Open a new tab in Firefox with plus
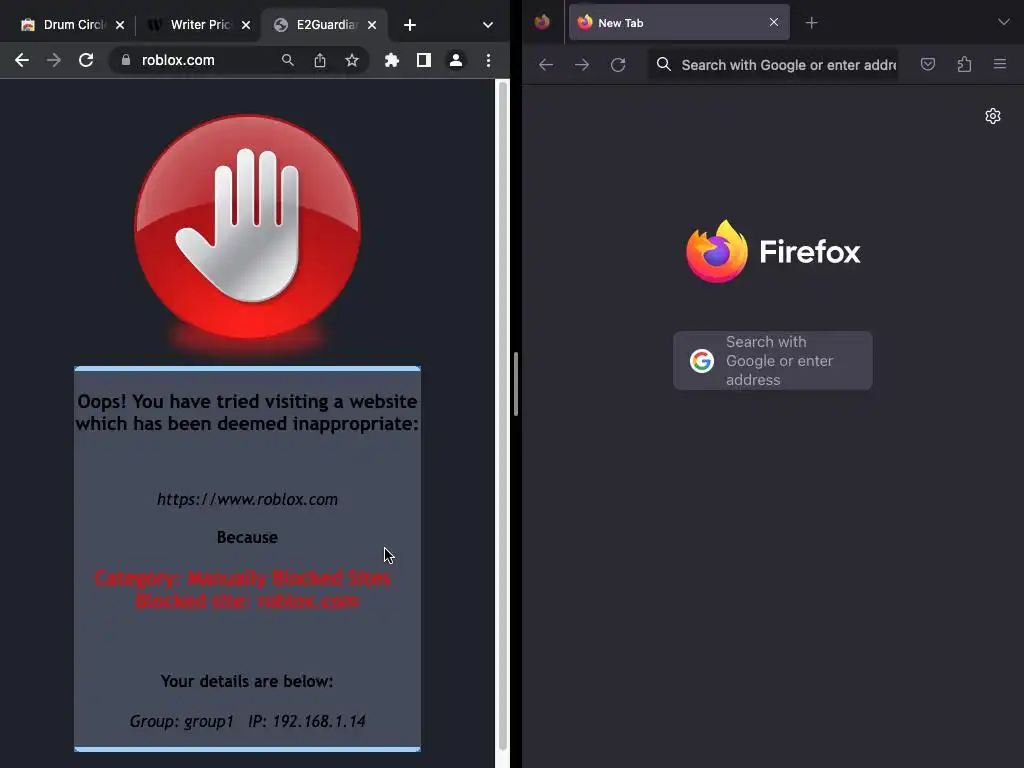The height and width of the screenshot is (768, 1024). [811, 23]
